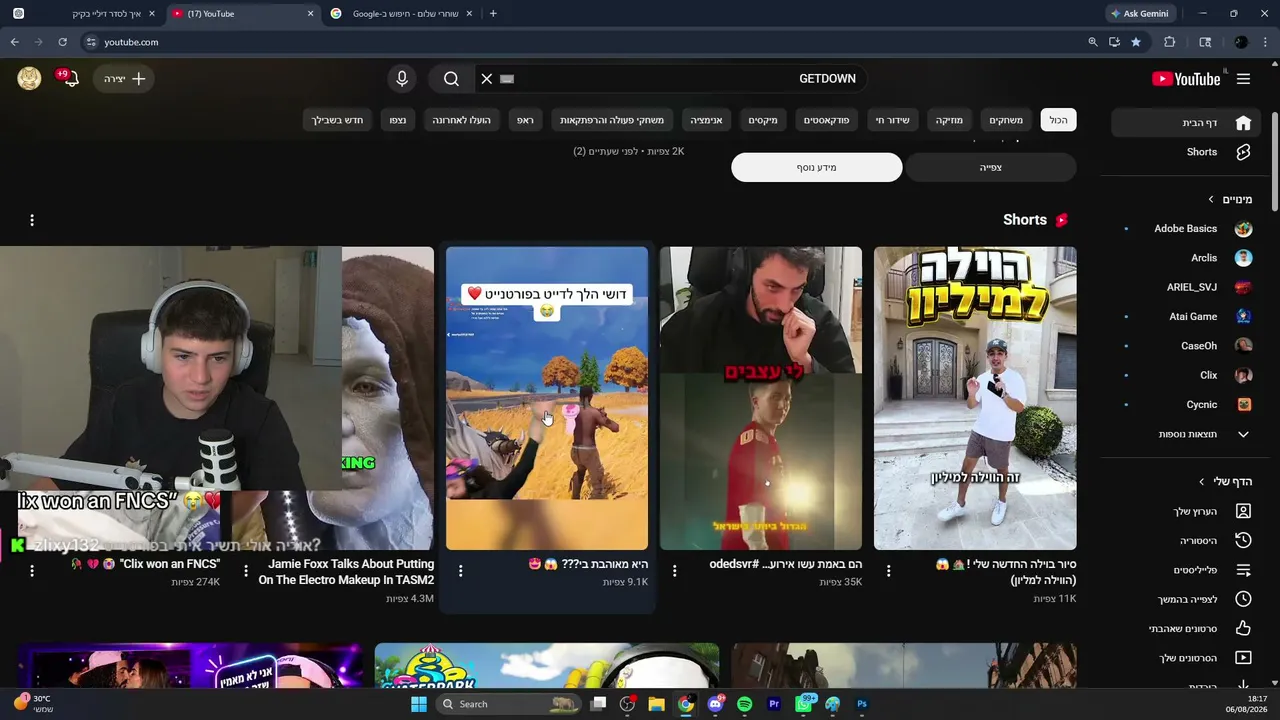
Task: Open Premiere Pro from the taskbar
Action: point(774,704)
